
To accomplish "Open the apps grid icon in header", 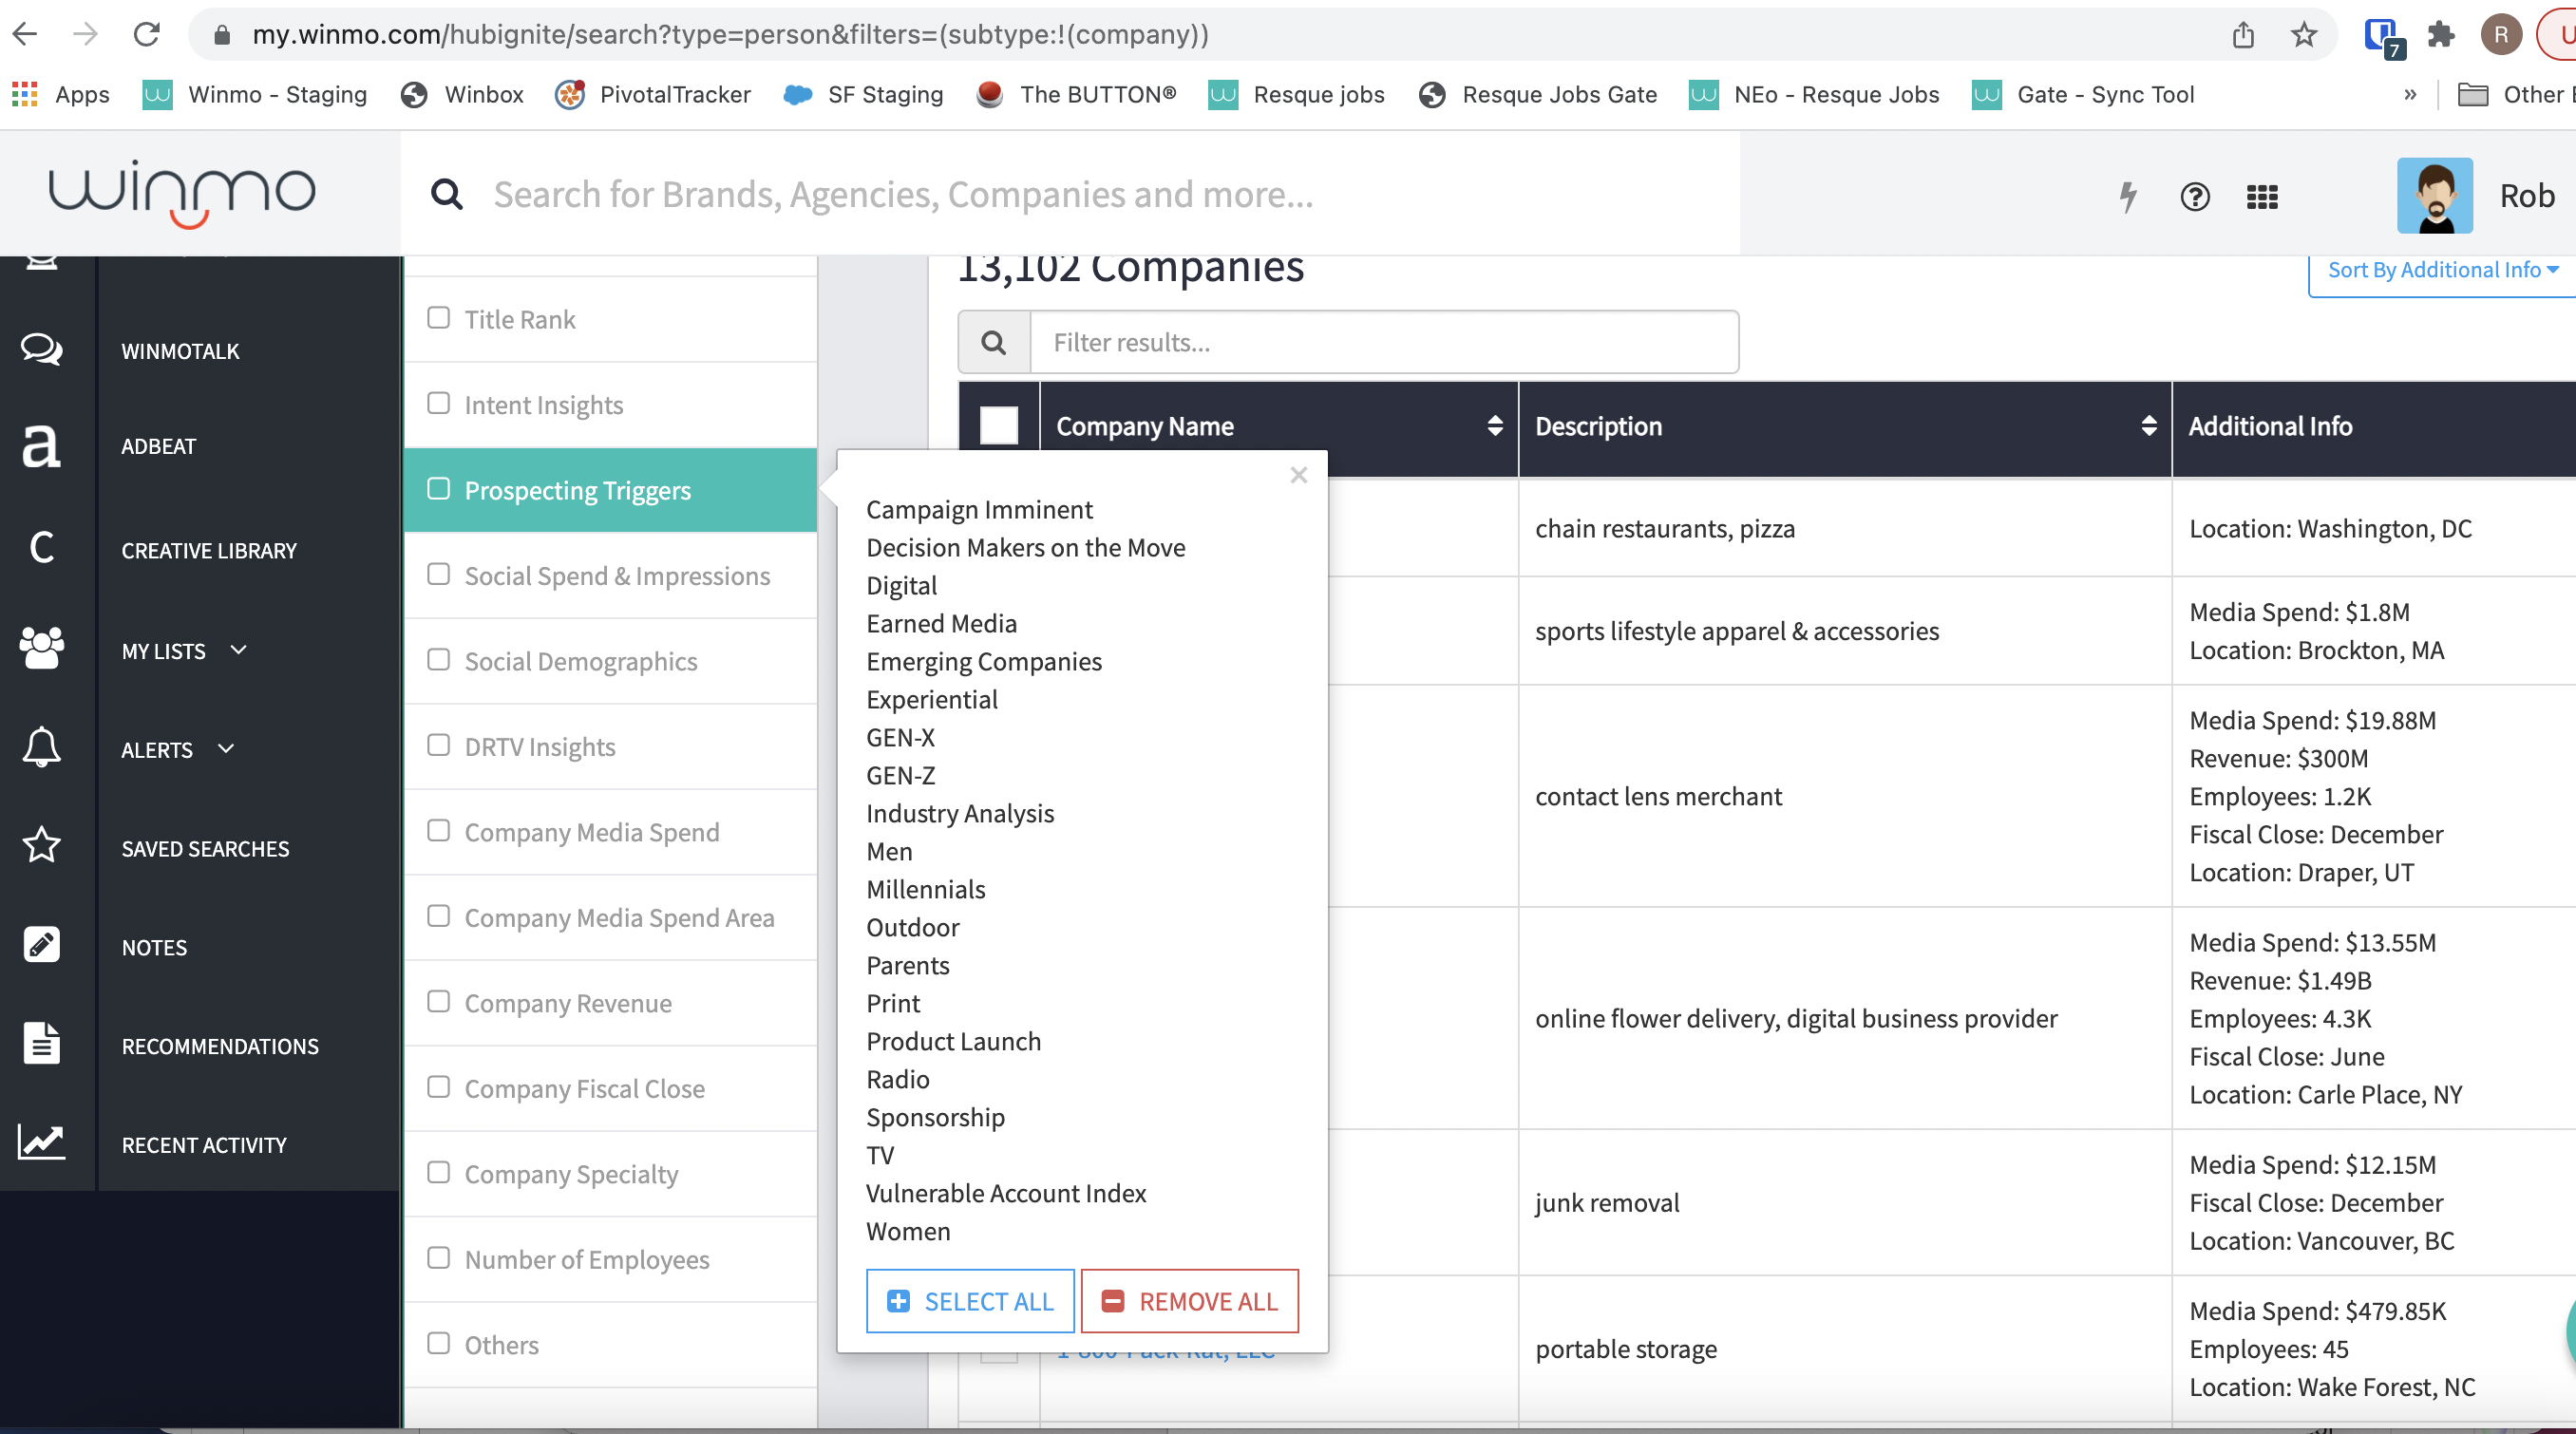I will pos(2261,196).
